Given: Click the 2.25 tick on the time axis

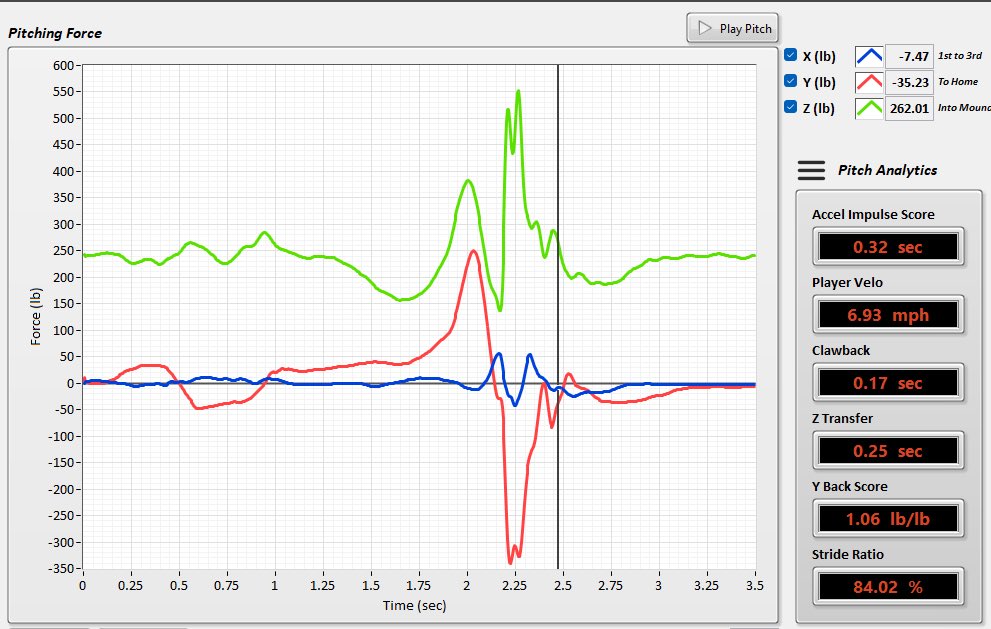Looking at the screenshot, I should point(514,585).
